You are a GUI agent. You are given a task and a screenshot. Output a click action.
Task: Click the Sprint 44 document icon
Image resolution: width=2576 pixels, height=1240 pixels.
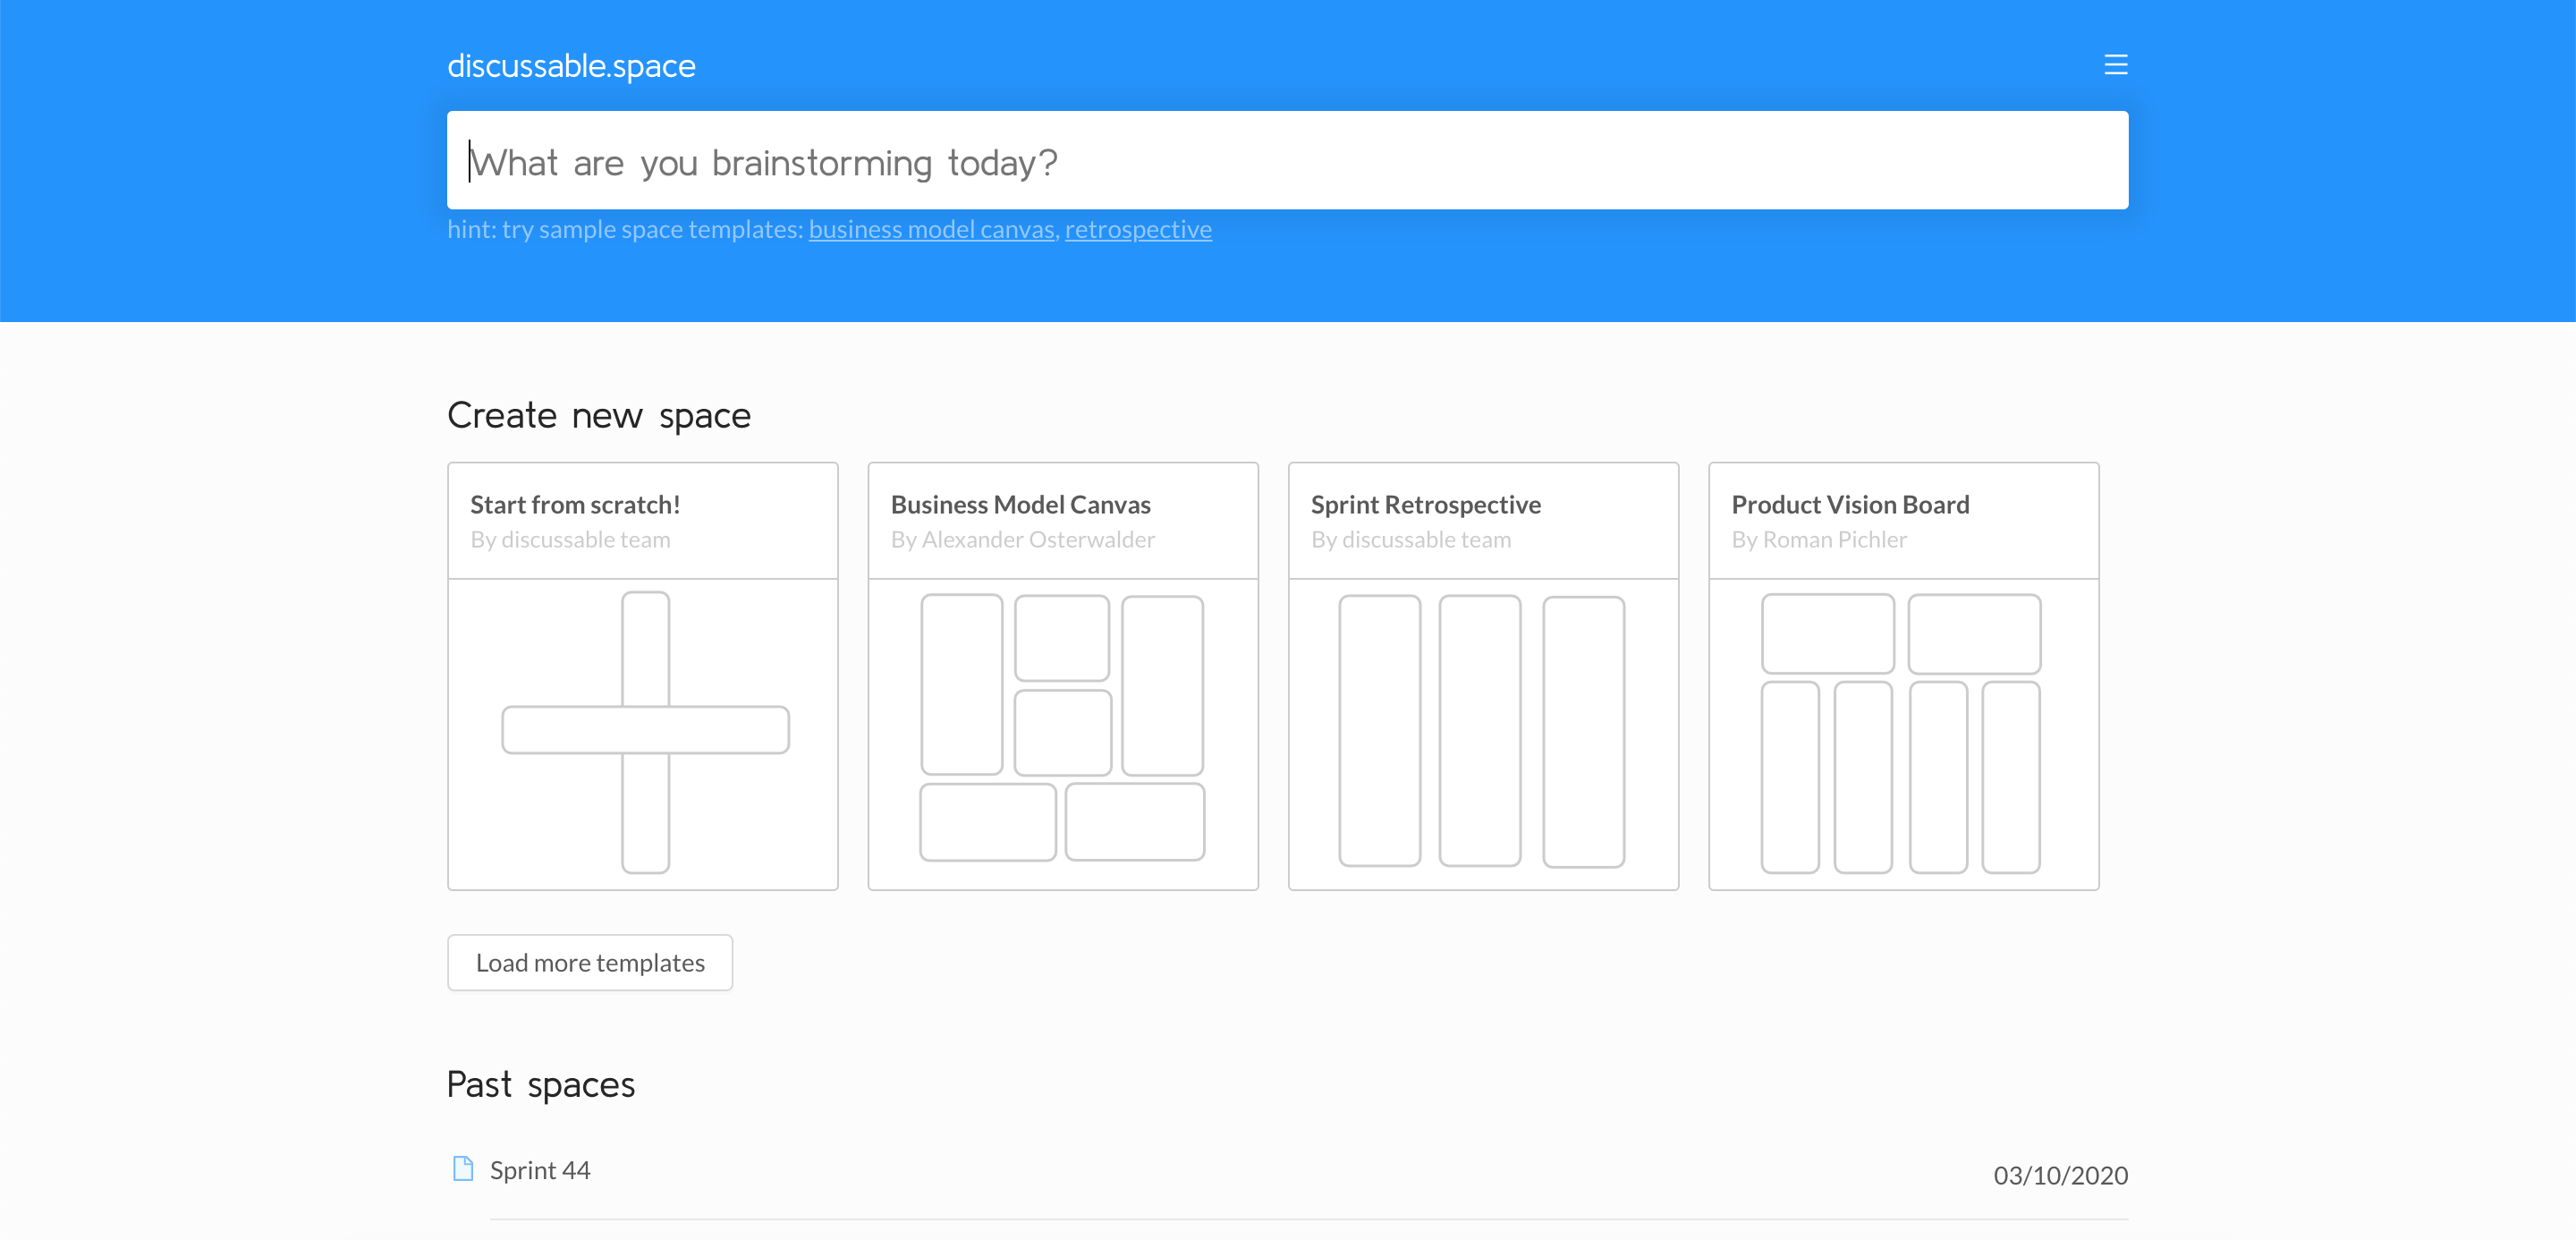pyautogui.click(x=462, y=1168)
